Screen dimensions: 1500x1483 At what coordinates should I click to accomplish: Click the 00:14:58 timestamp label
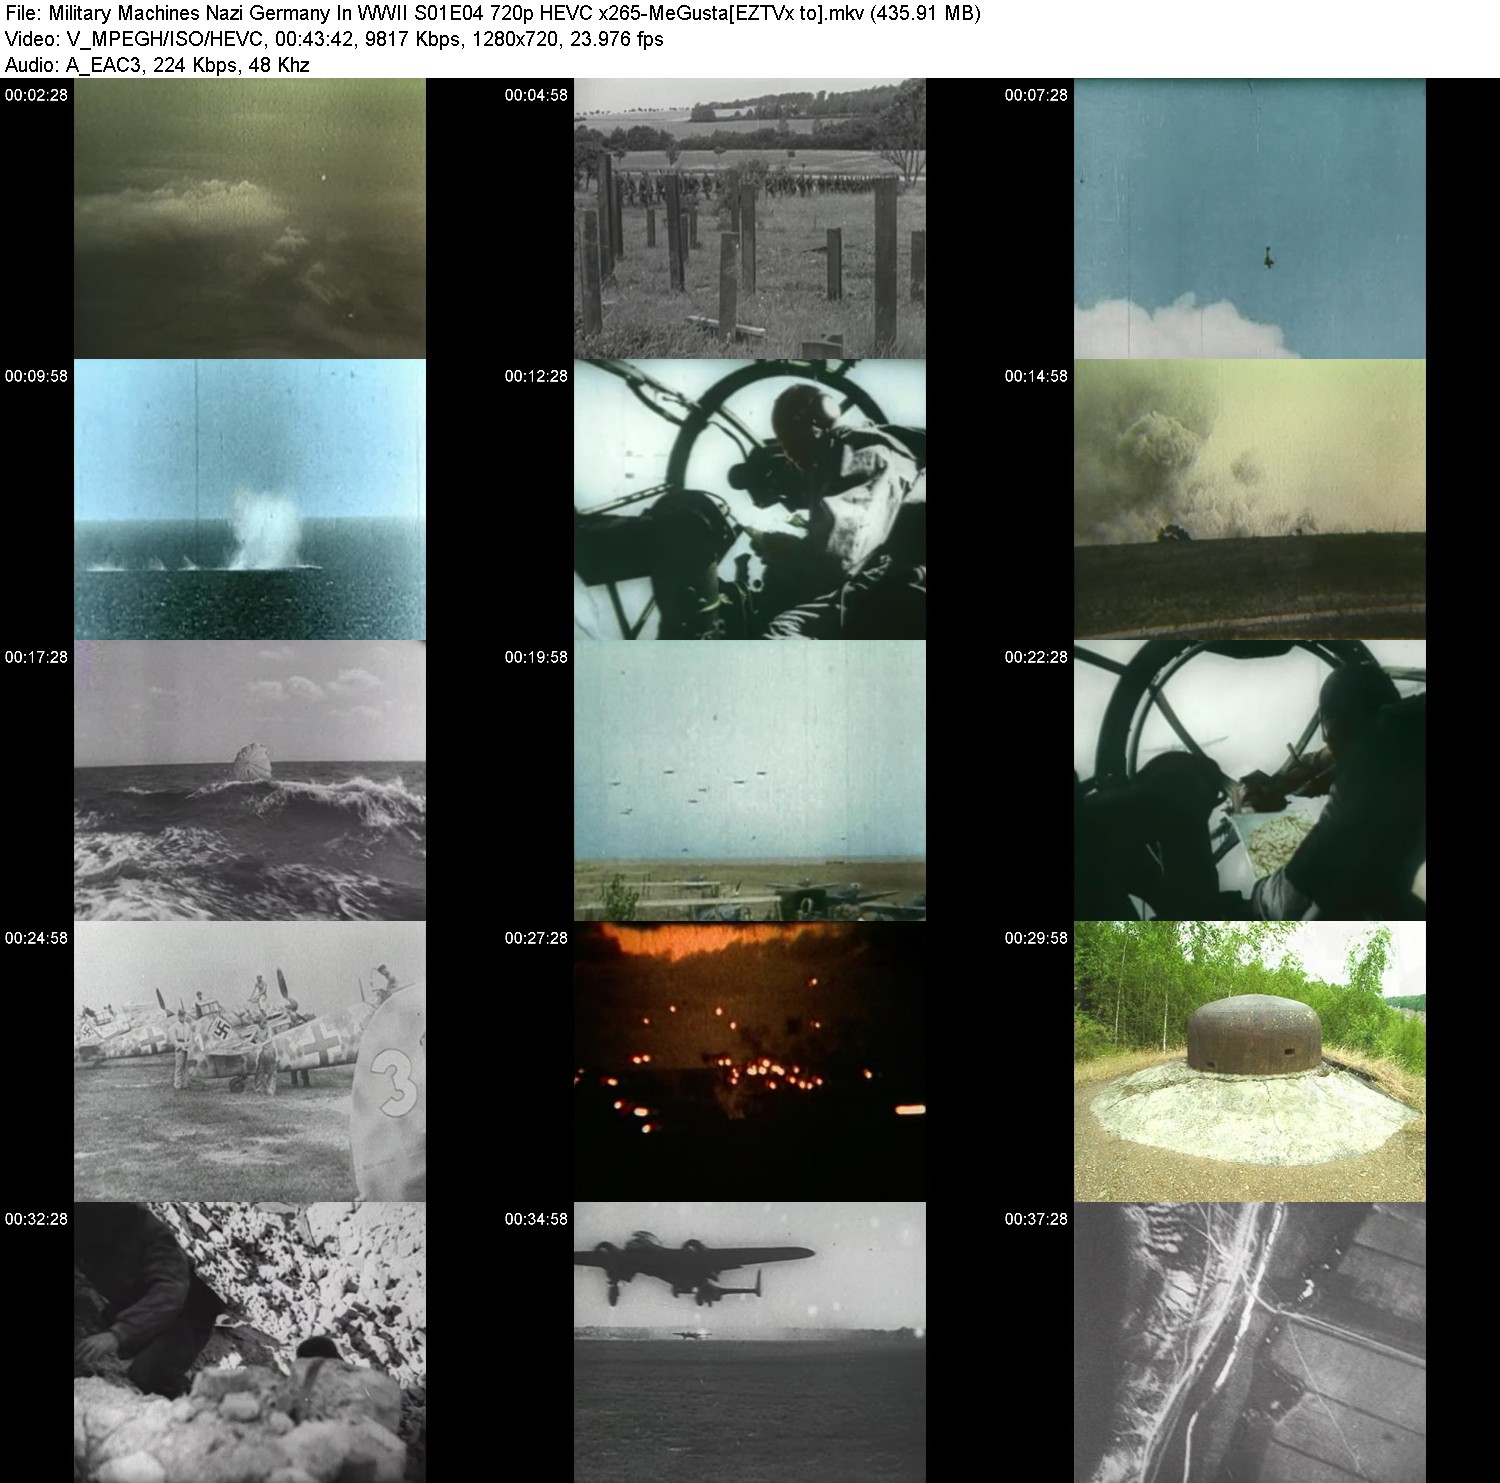pyautogui.click(x=1036, y=376)
